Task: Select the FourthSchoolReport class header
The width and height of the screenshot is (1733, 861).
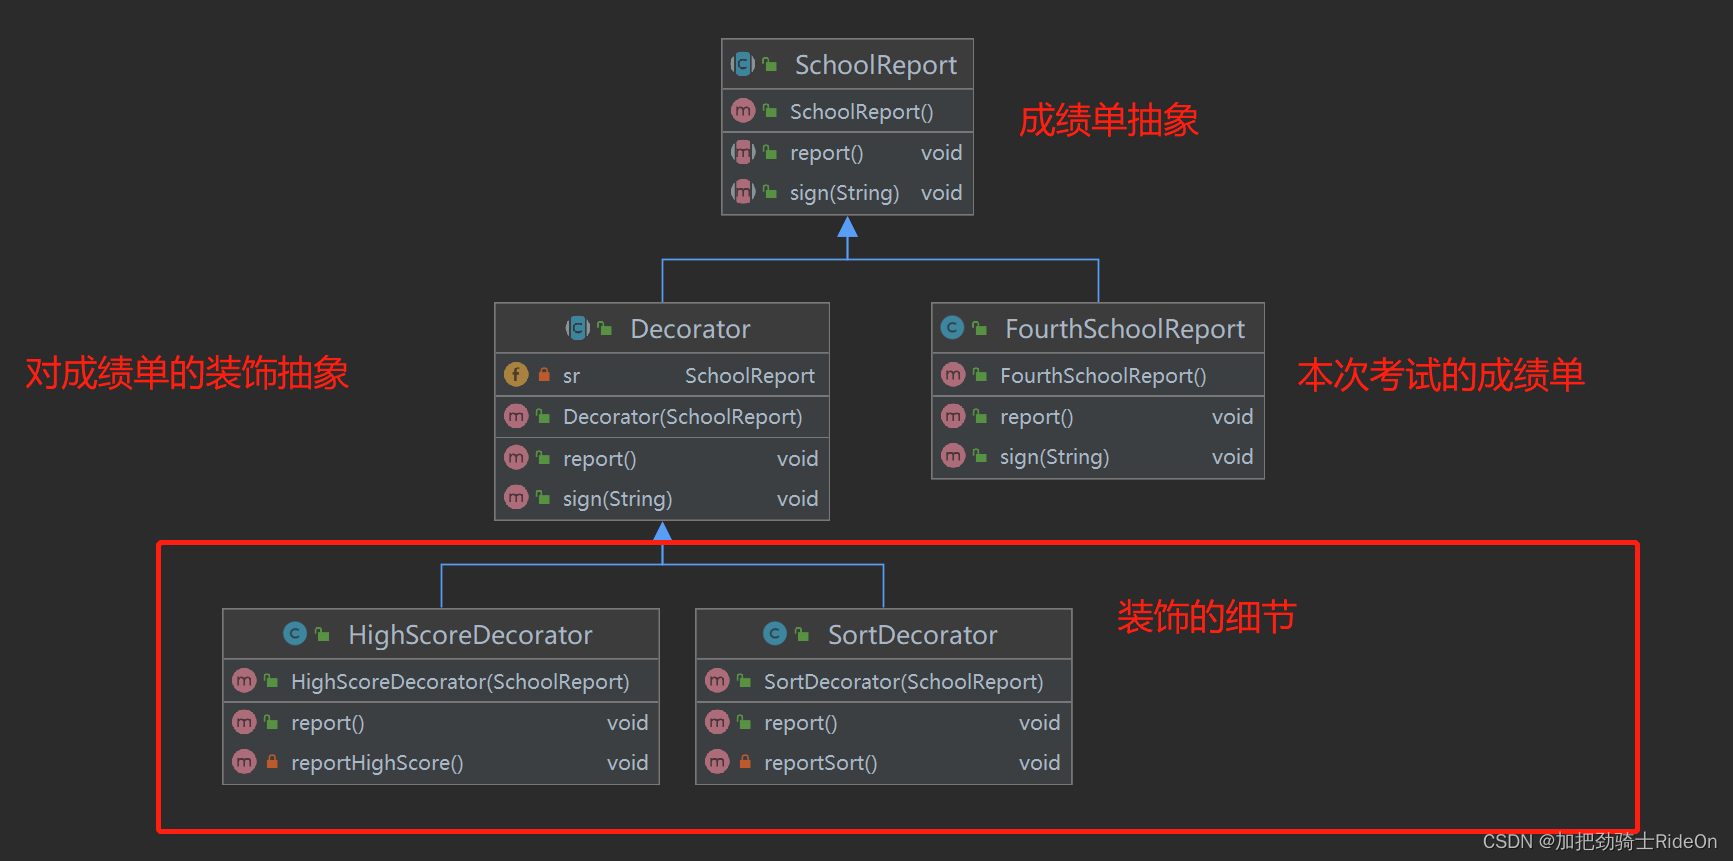Action: pyautogui.click(x=1098, y=328)
